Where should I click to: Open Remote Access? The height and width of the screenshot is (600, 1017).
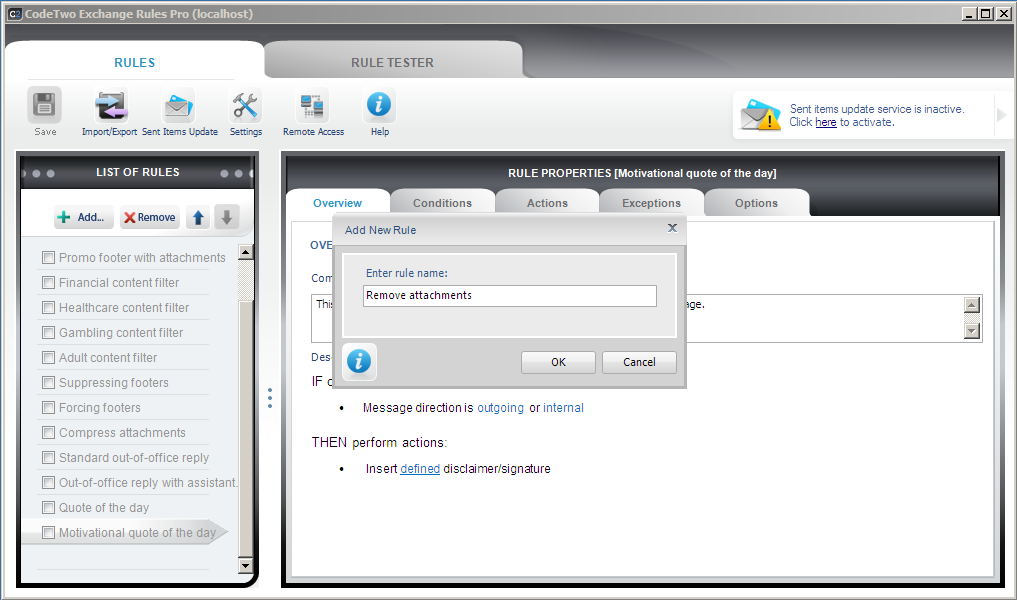point(313,105)
